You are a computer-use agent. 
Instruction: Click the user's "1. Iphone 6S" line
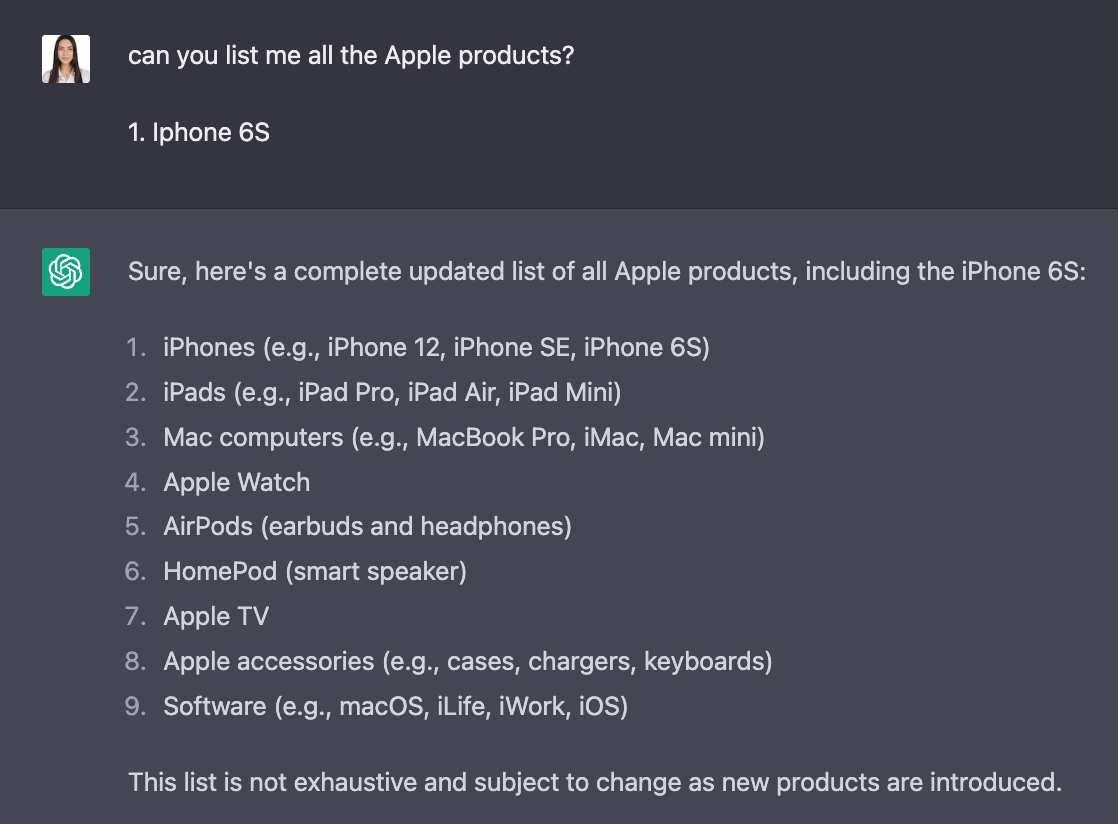point(199,133)
